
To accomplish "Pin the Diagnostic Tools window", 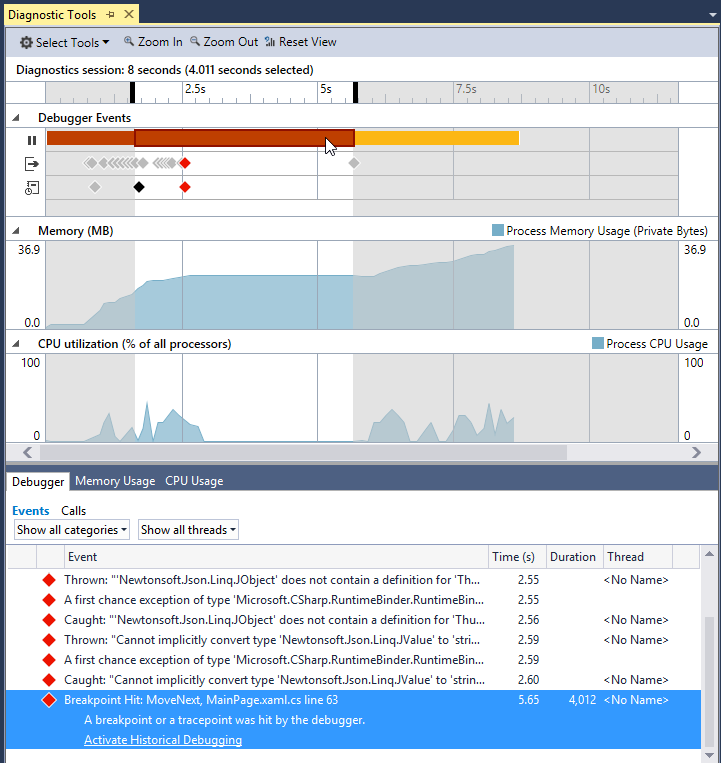I will (109, 13).
